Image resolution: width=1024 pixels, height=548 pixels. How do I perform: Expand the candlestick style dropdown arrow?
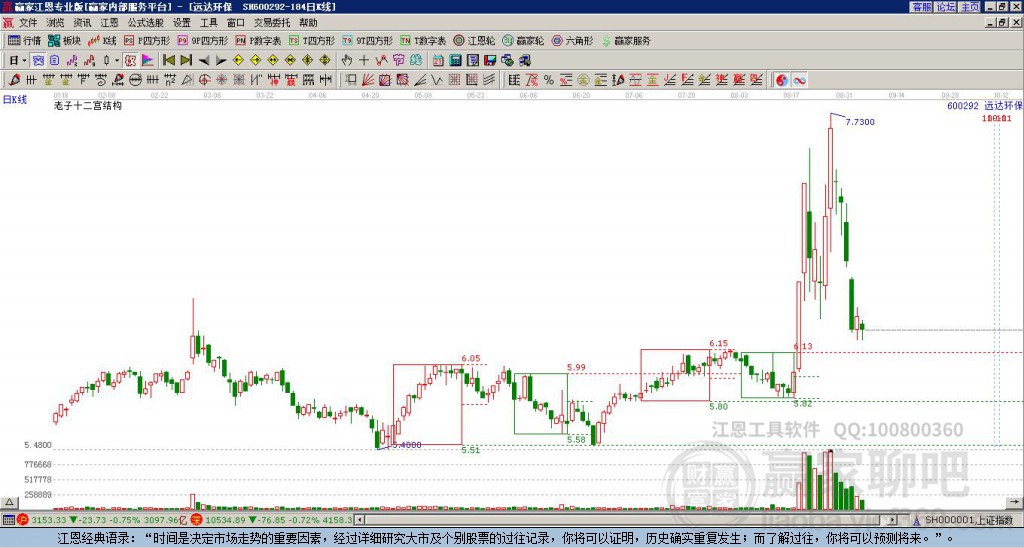tap(117, 61)
